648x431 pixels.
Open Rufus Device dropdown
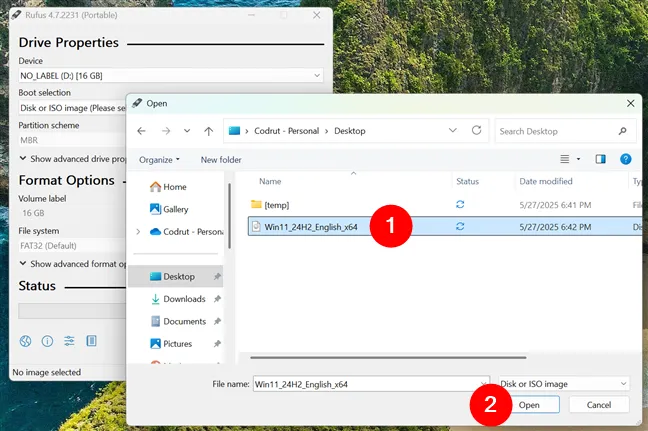171,76
